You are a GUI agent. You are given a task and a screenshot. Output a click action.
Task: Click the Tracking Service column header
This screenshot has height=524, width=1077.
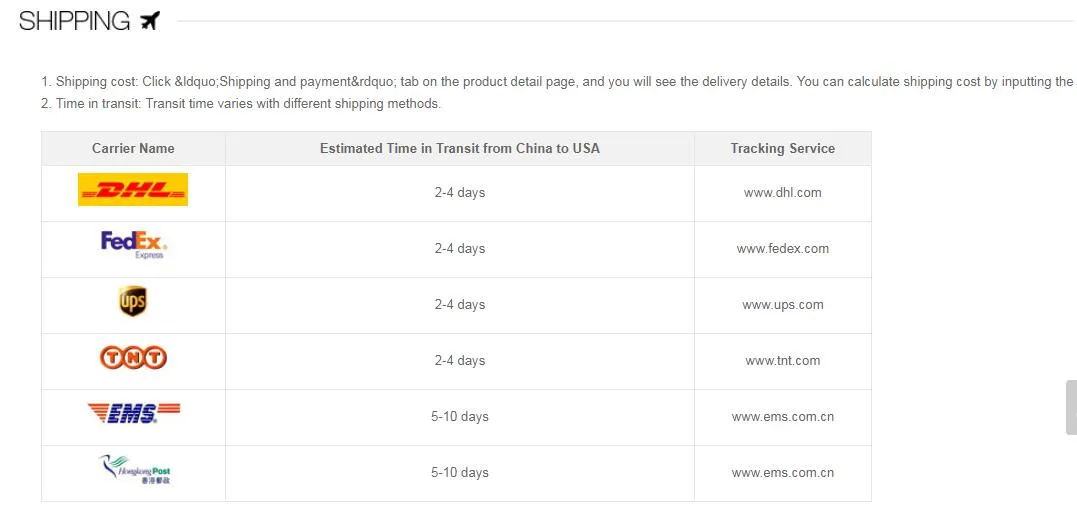pos(782,148)
